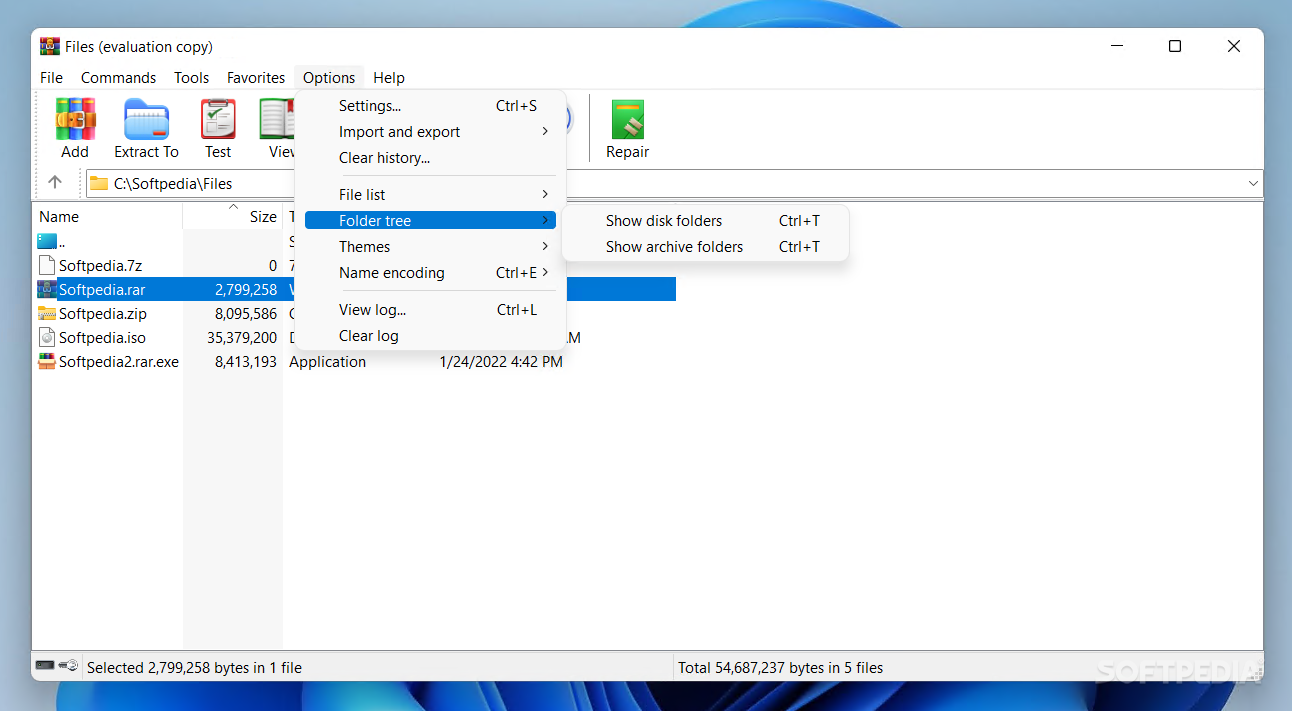Screen dimensions: 1292x711
Task: Click the address path C:\Softpedia\Files
Action: pos(173,183)
